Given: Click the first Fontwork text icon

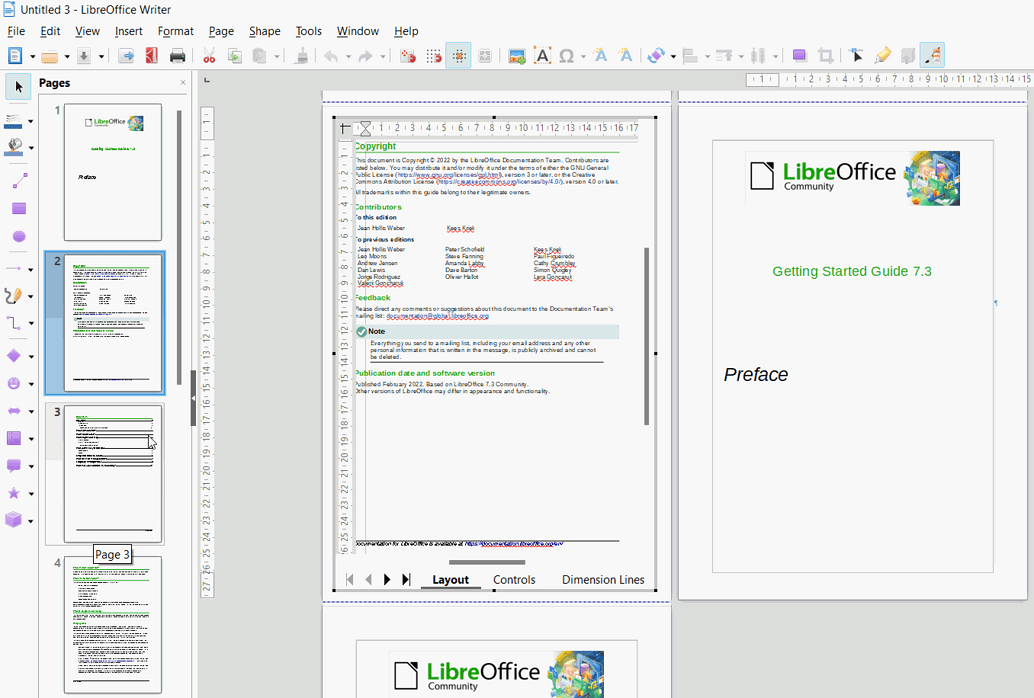Looking at the screenshot, I should [x=600, y=56].
